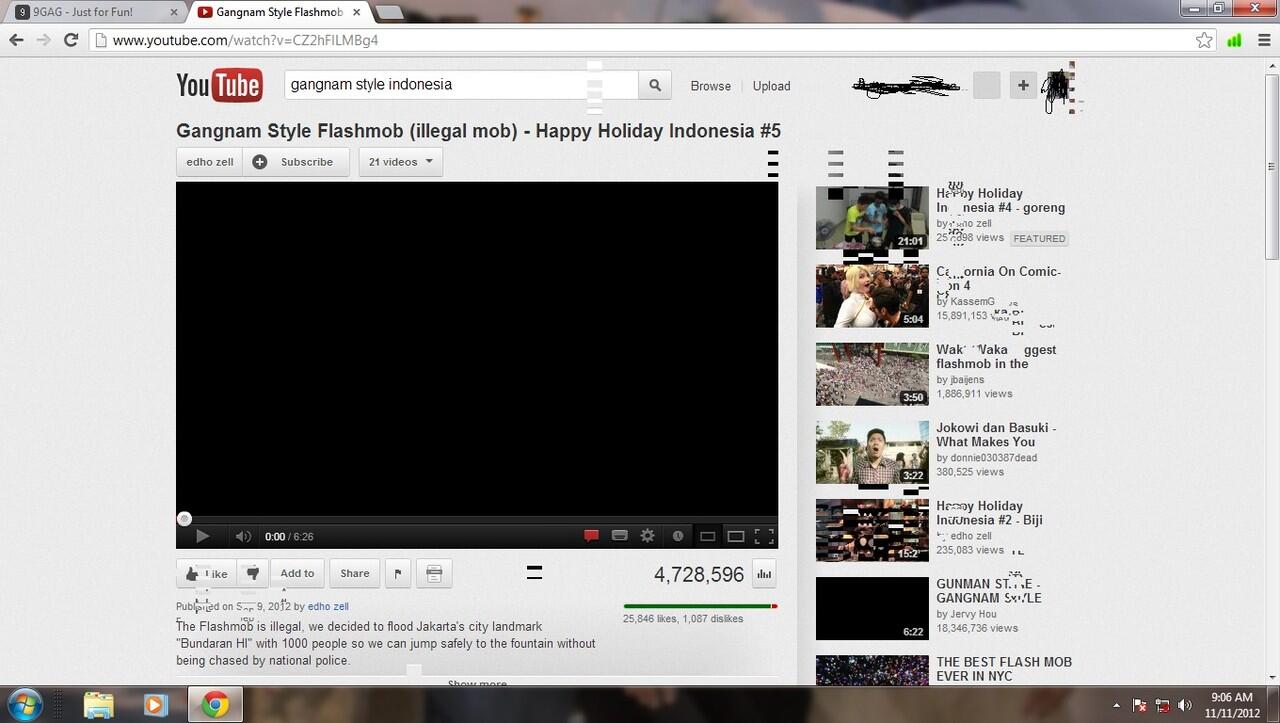Open edho zell link in description
The height and width of the screenshot is (723, 1280).
(x=328, y=606)
